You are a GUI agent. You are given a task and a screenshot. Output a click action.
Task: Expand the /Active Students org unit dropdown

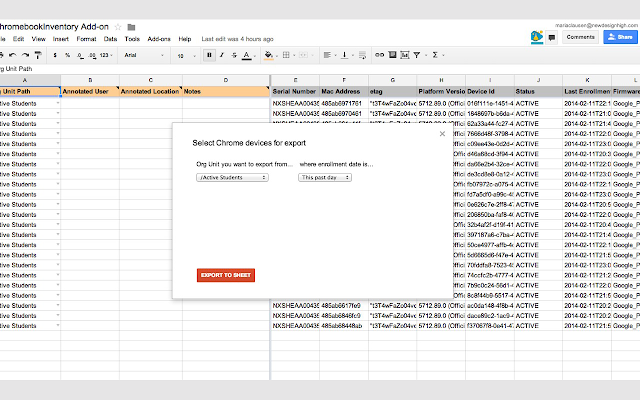(232, 178)
